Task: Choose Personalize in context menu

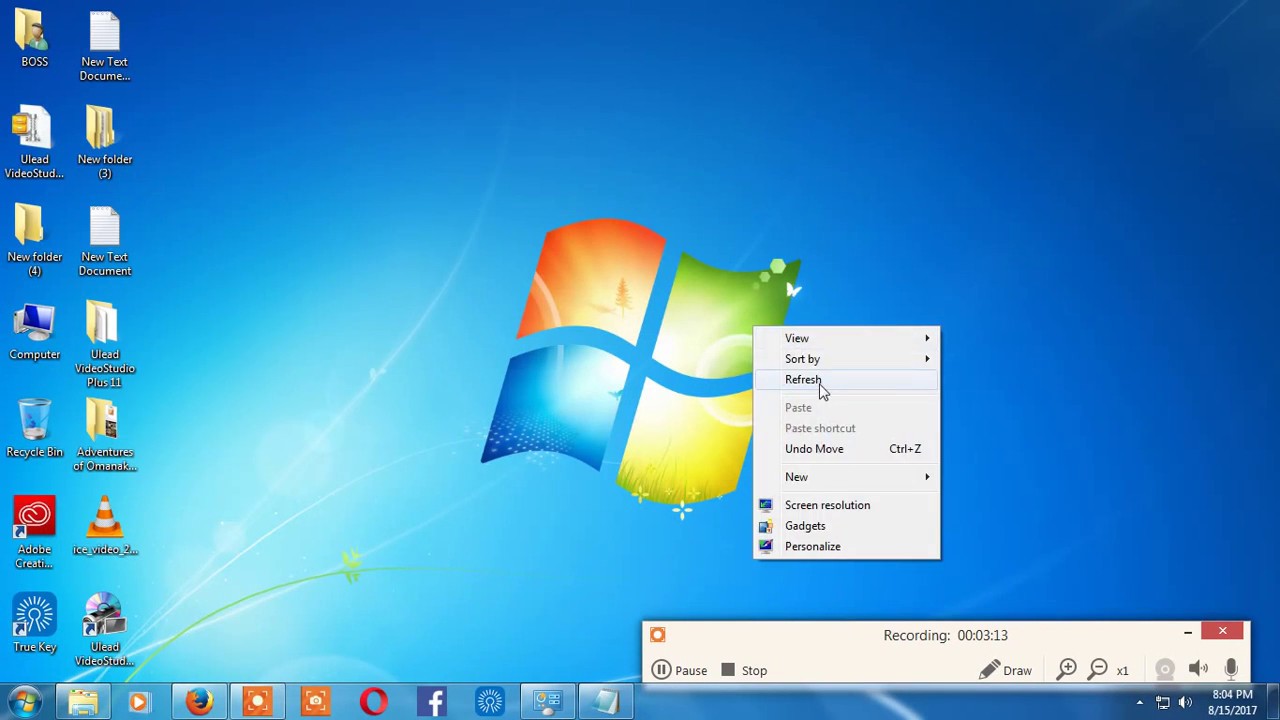Action: click(x=846, y=547)
